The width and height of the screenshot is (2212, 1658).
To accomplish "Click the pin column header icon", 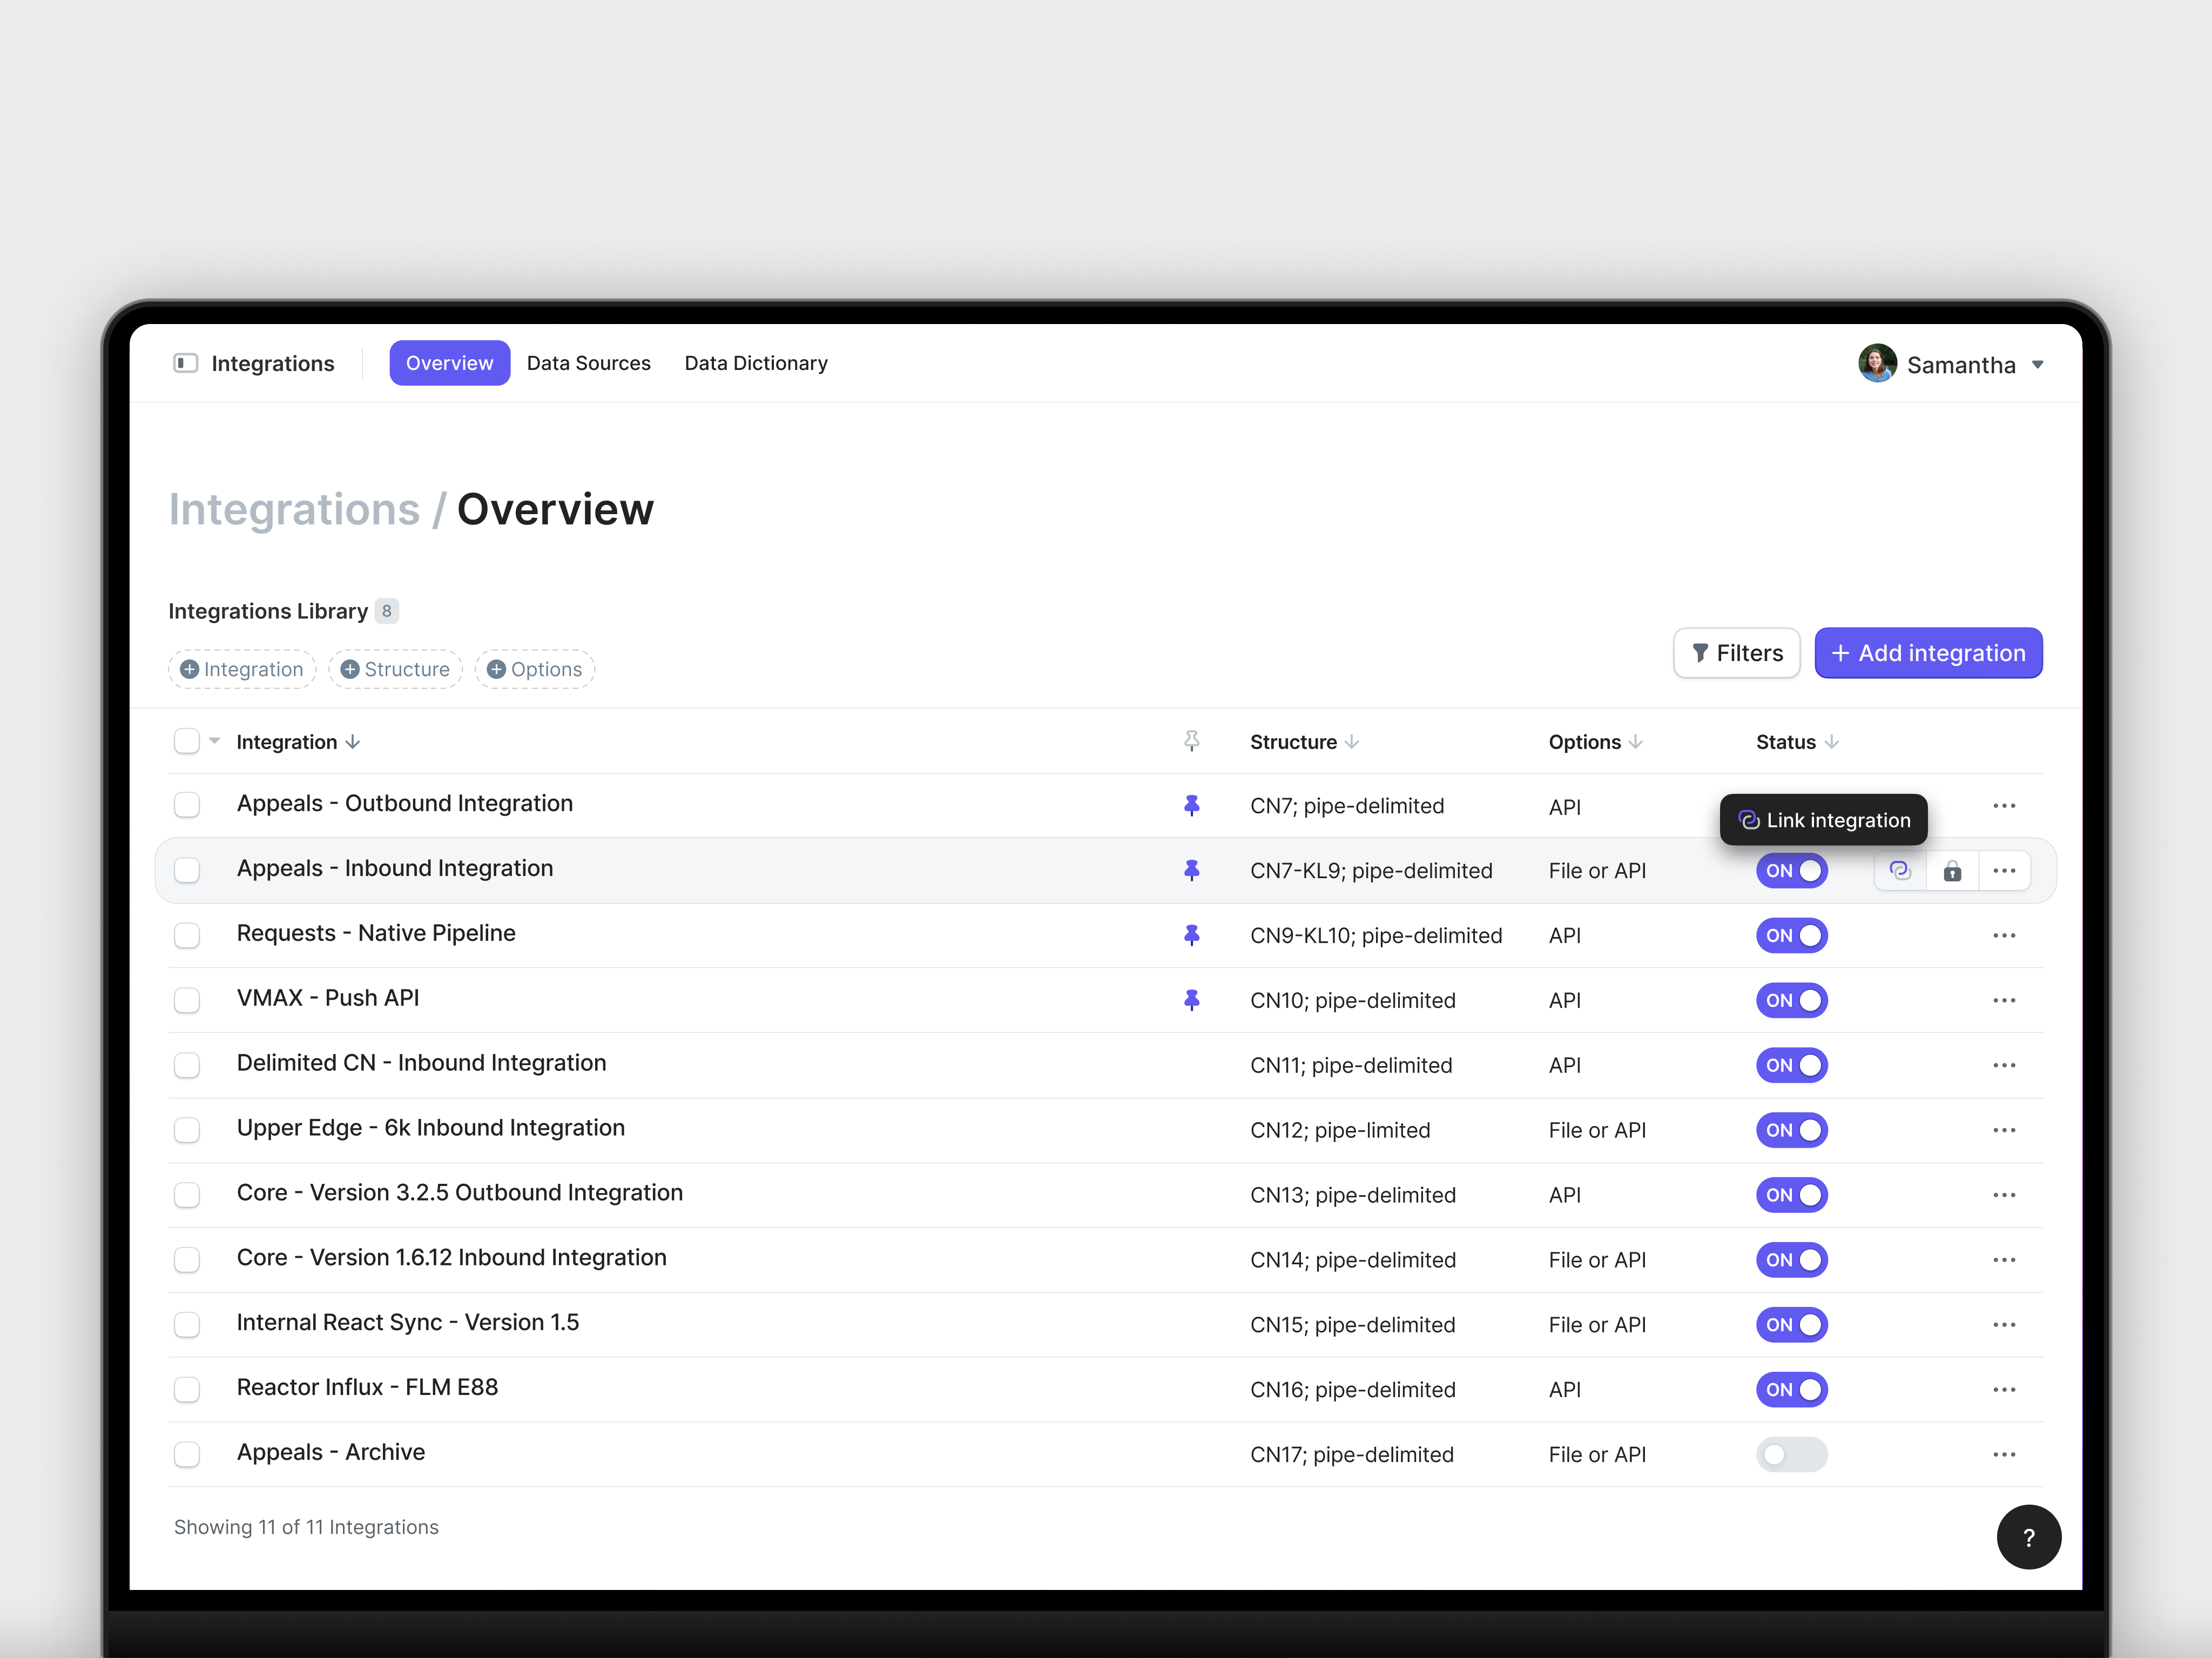I will click(x=1192, y=741).
